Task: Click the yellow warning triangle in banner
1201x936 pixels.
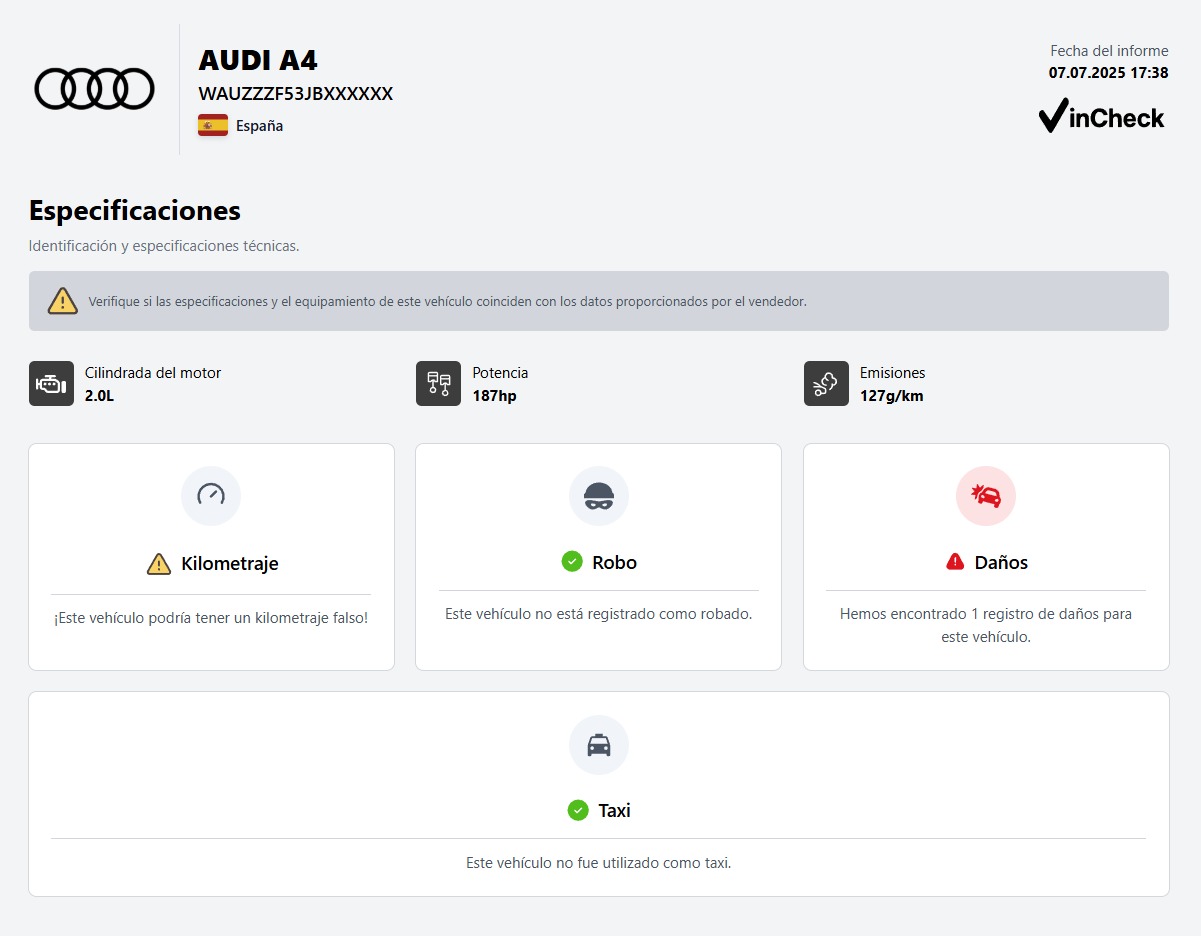Action: (62, 301)
